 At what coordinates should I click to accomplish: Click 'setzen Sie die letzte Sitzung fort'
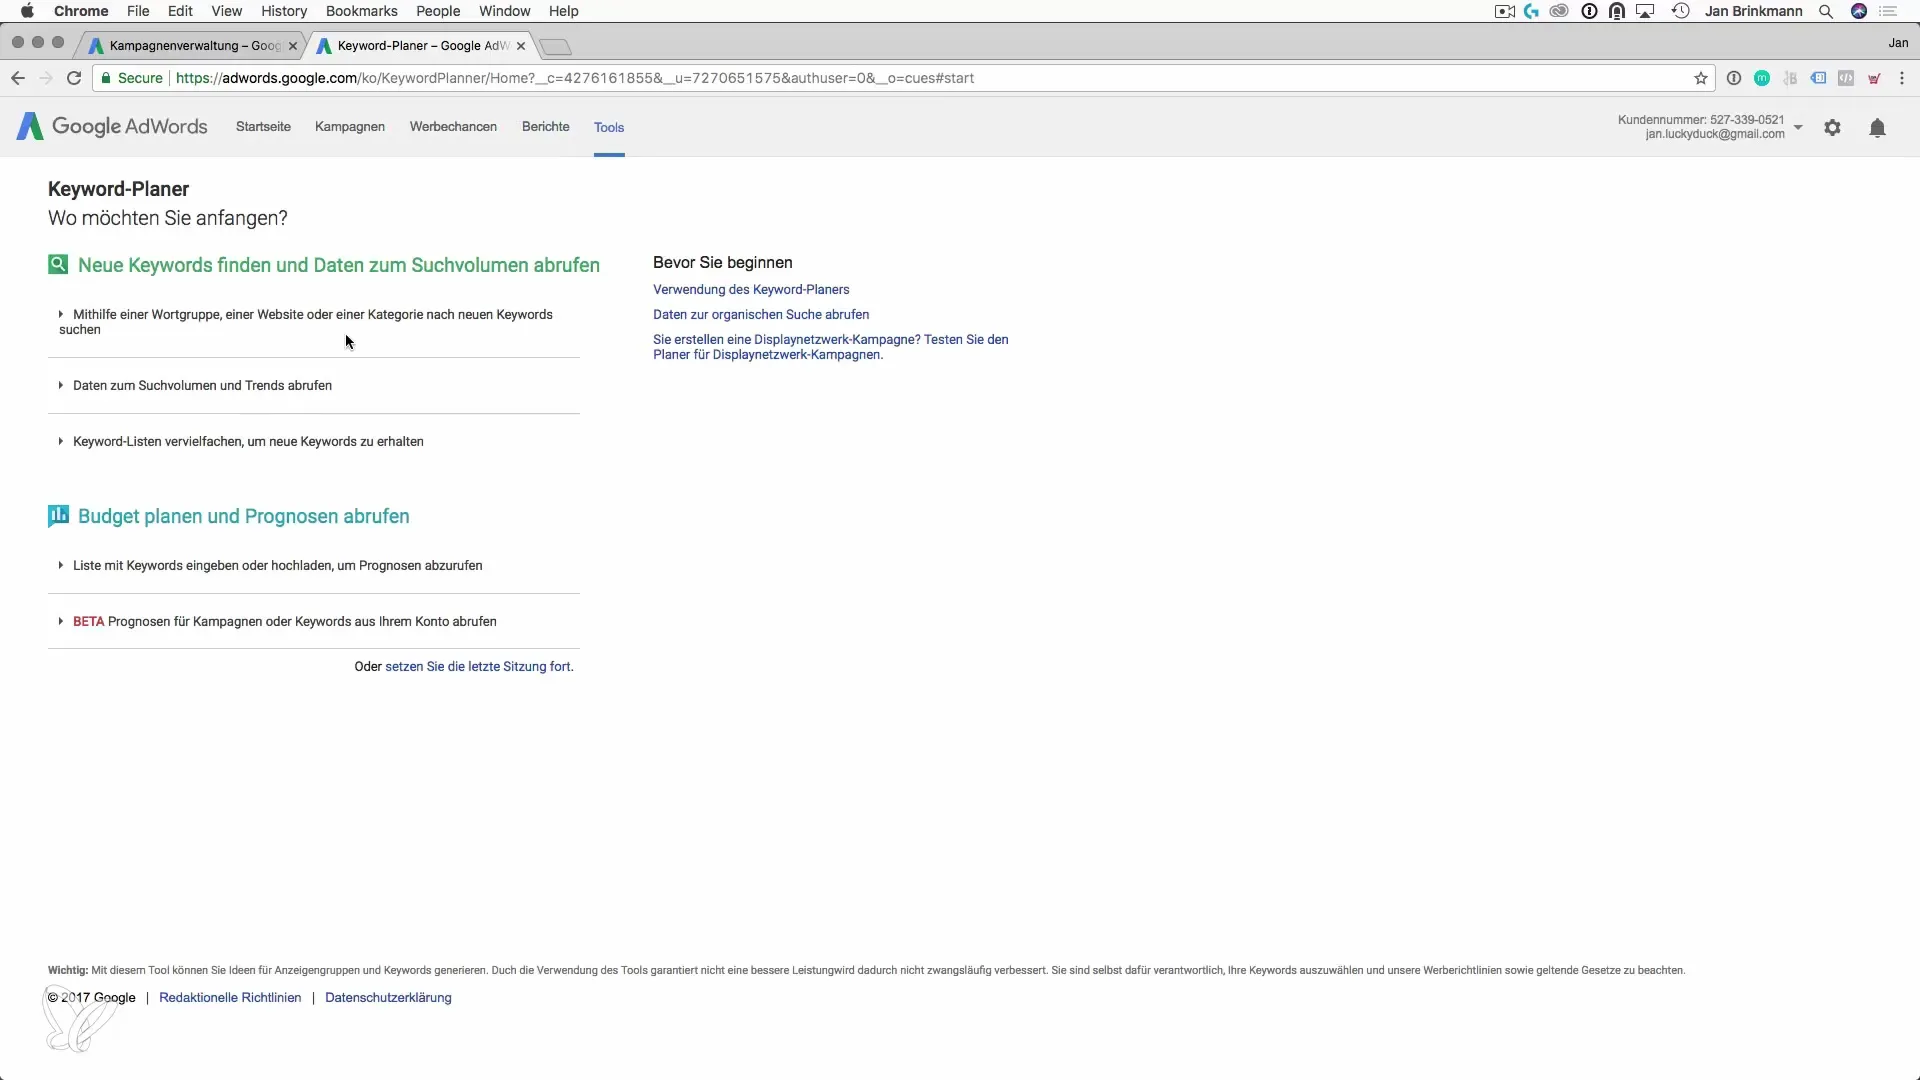pyautogui.click(x=478, y=666)
